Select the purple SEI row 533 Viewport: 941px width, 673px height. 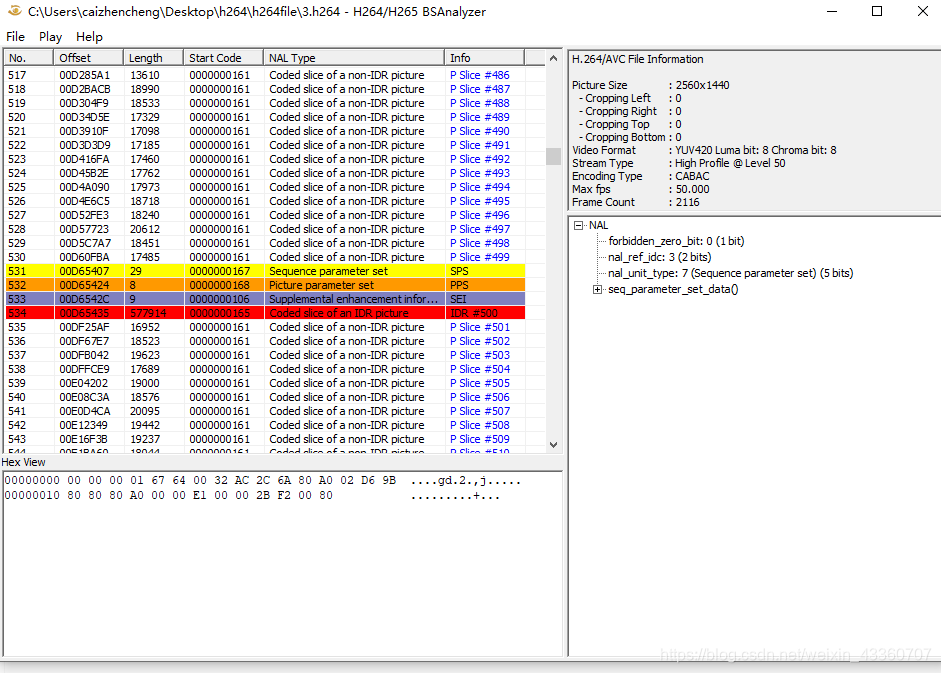(x=265, y=299)
